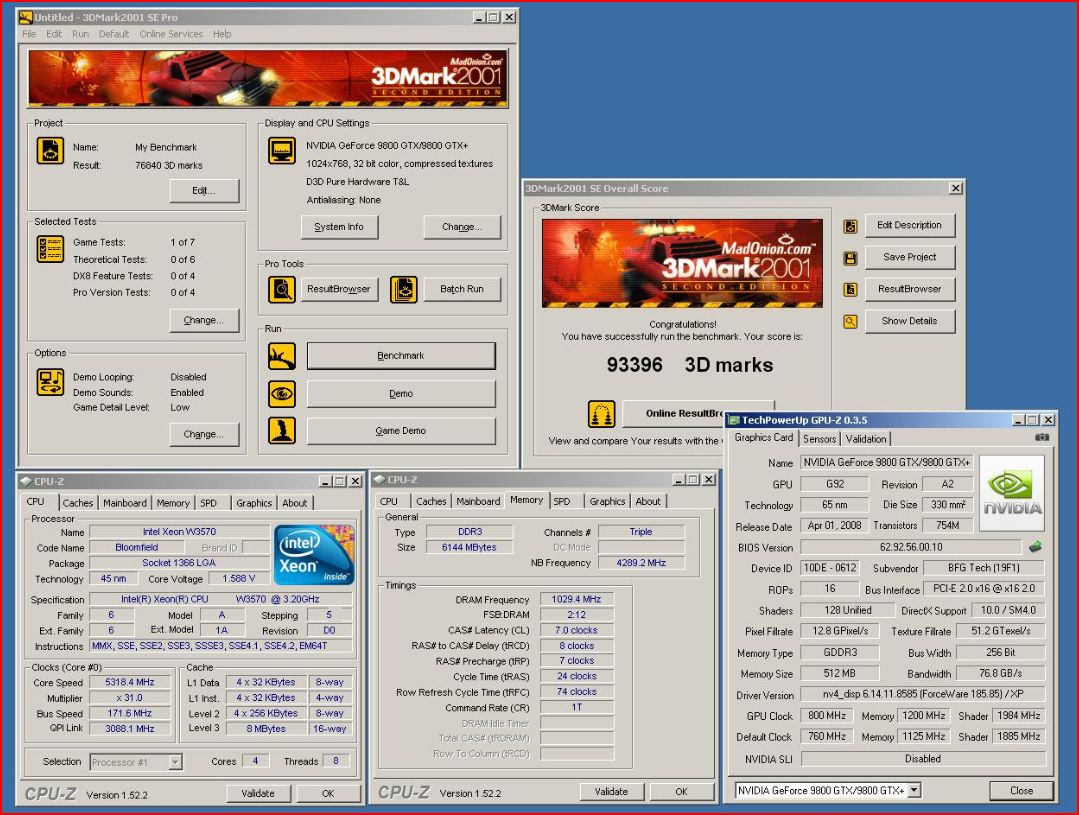Click the Edit... button in Project section

pos(204,191)
